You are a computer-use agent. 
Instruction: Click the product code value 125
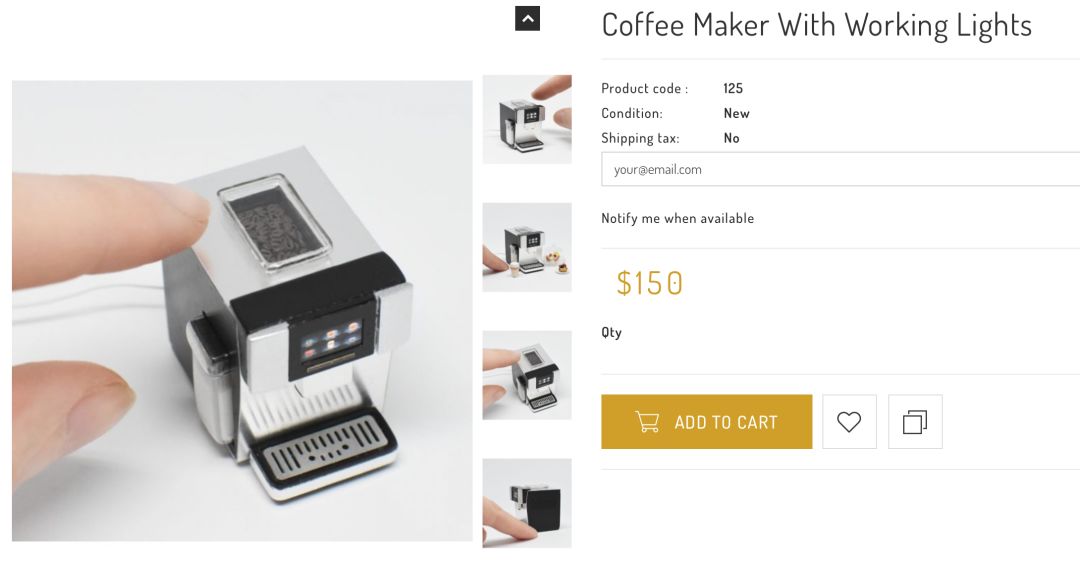(733, 88)
